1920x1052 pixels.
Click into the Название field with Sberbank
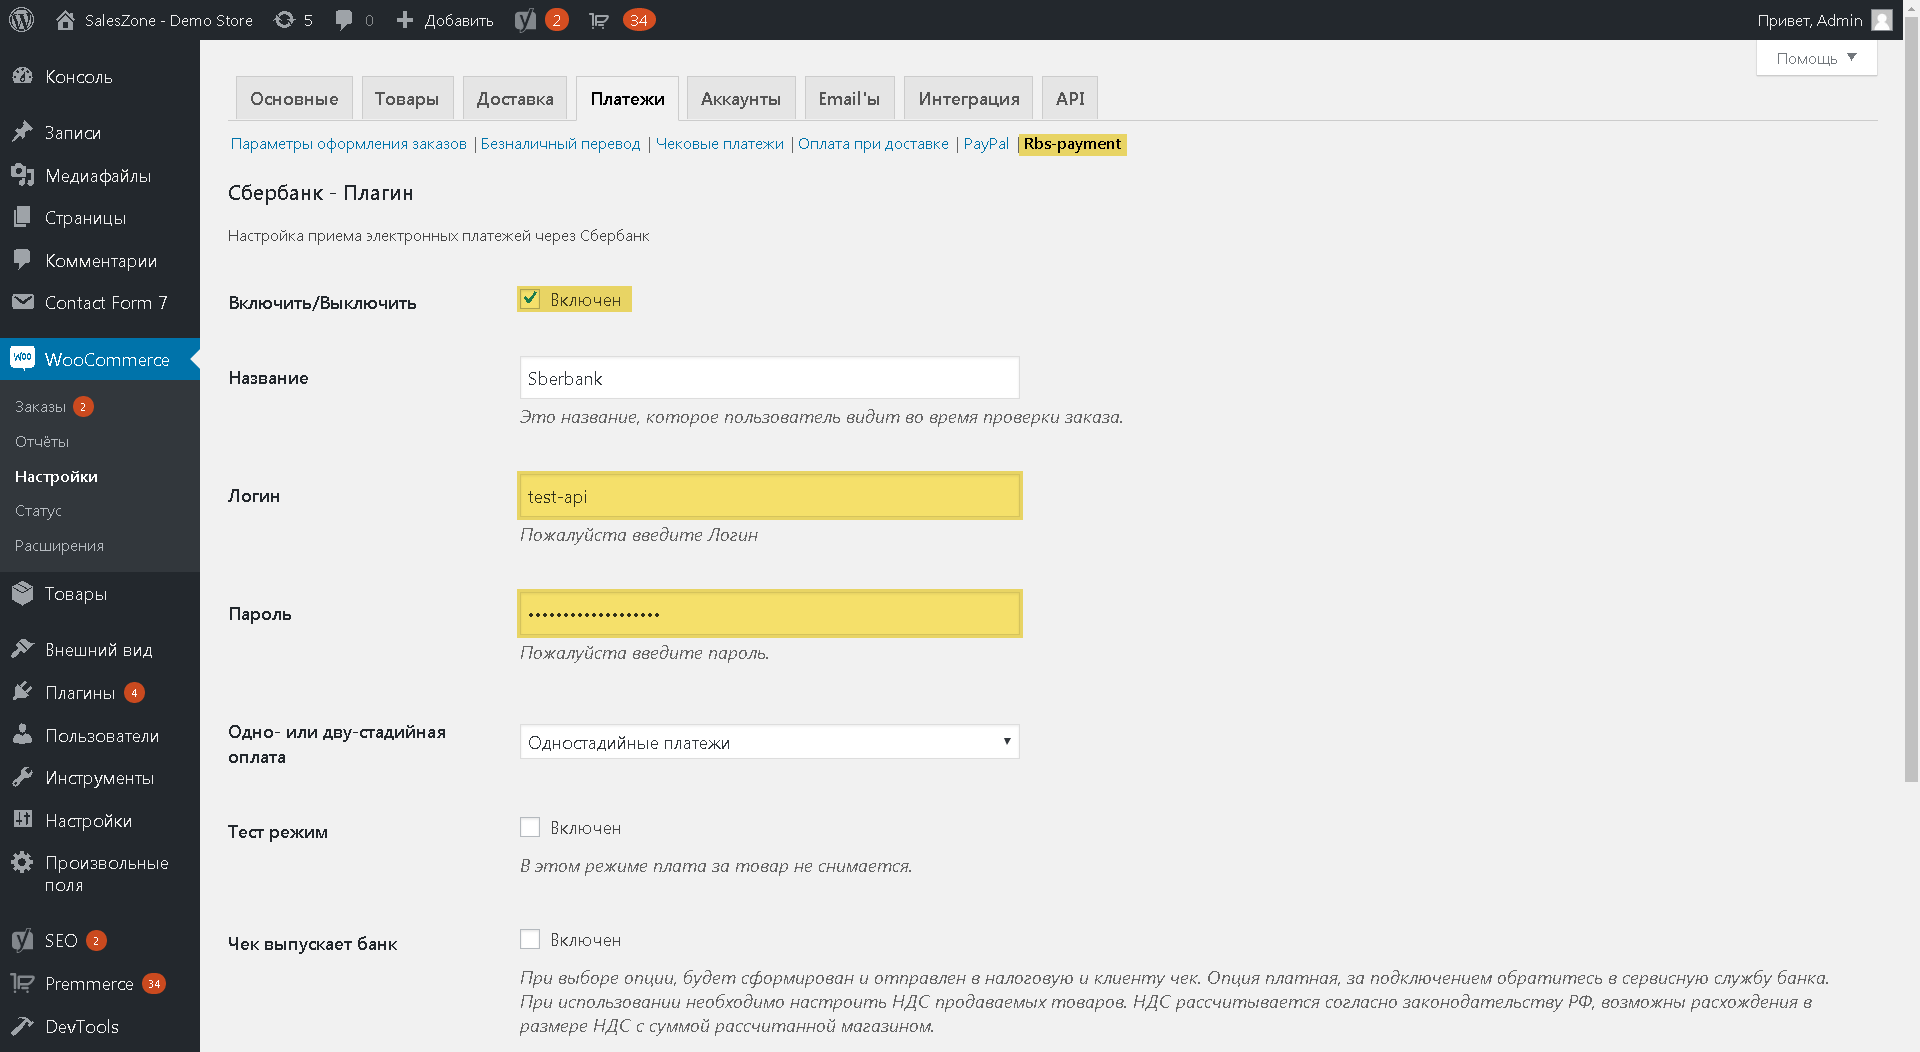(x=769, y=378)
